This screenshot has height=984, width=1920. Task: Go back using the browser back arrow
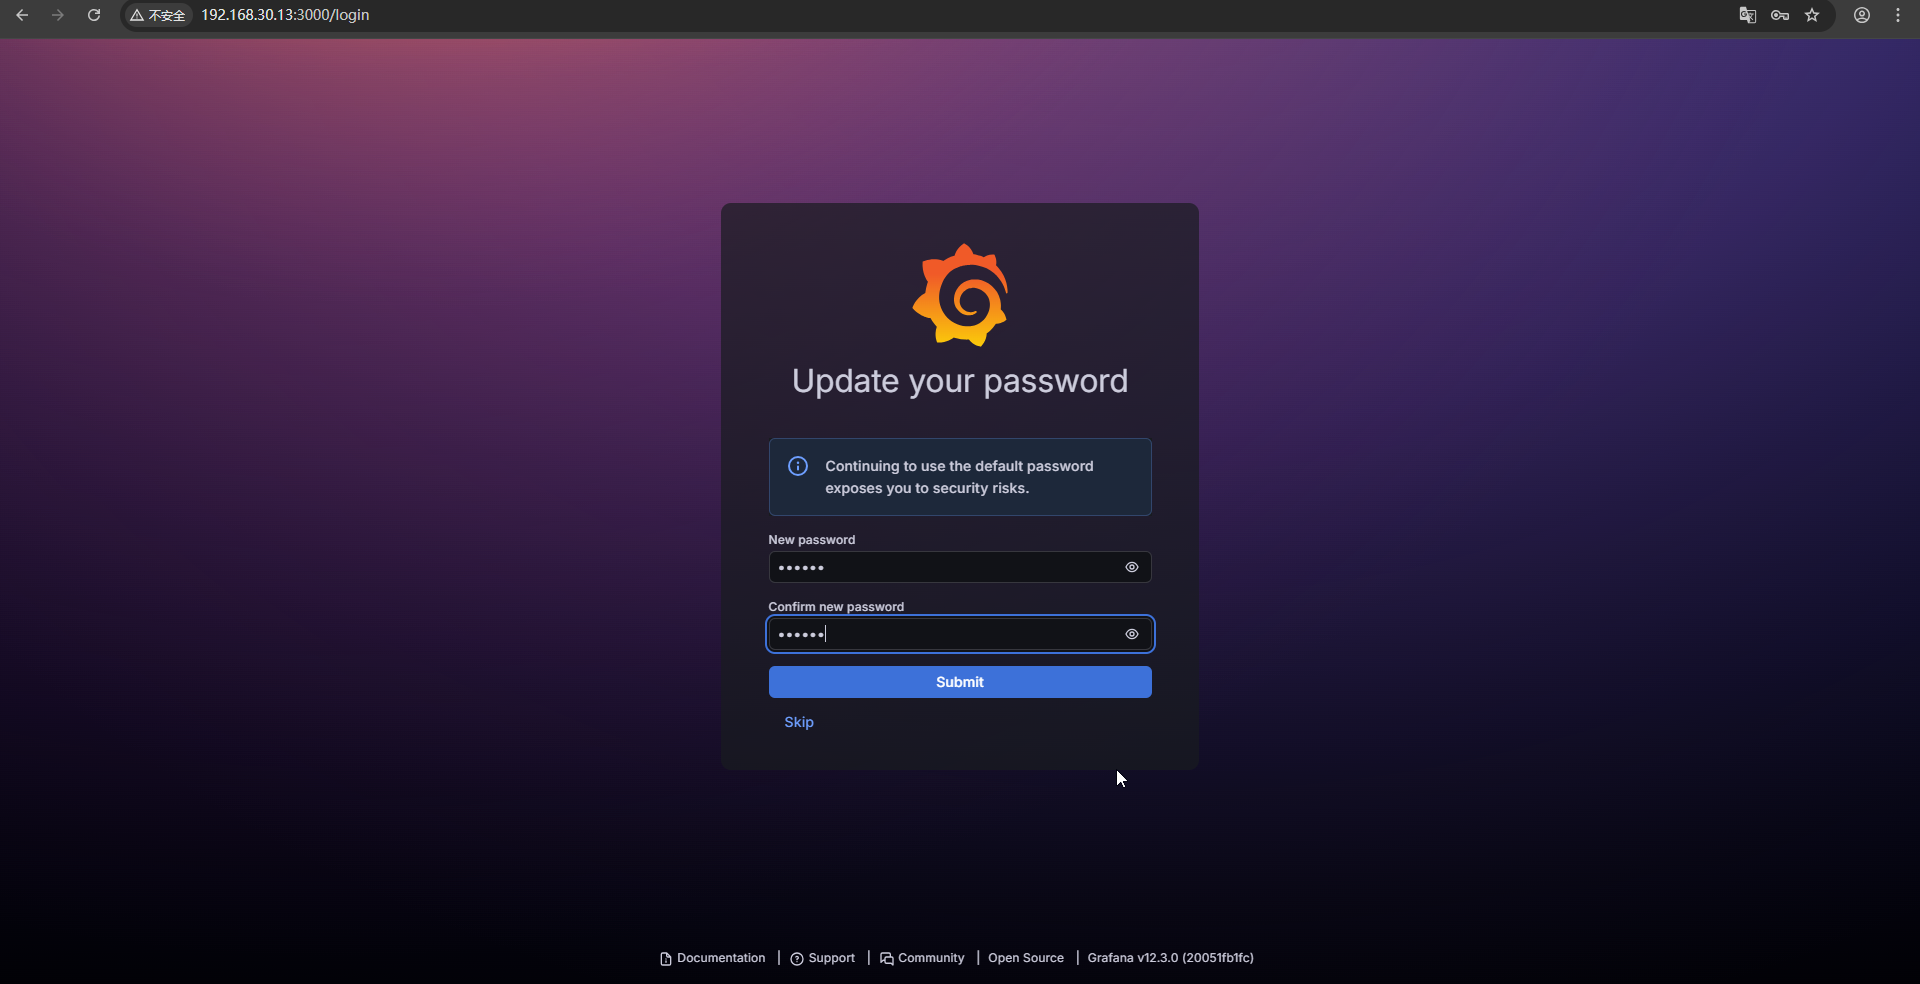pos(22,15)
